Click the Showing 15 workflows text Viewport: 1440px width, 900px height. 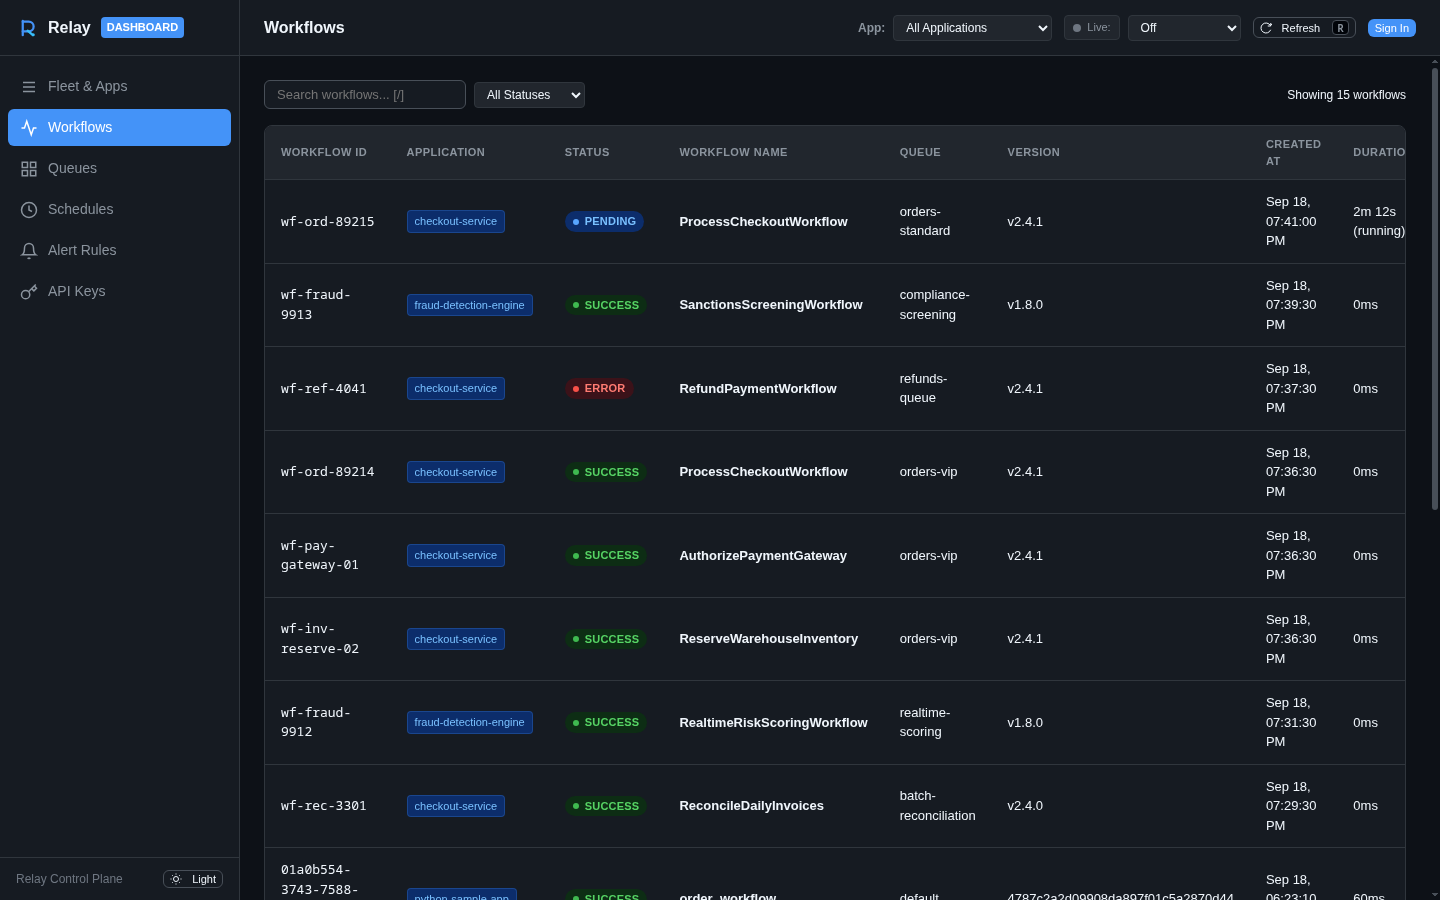pos(1346,95)
